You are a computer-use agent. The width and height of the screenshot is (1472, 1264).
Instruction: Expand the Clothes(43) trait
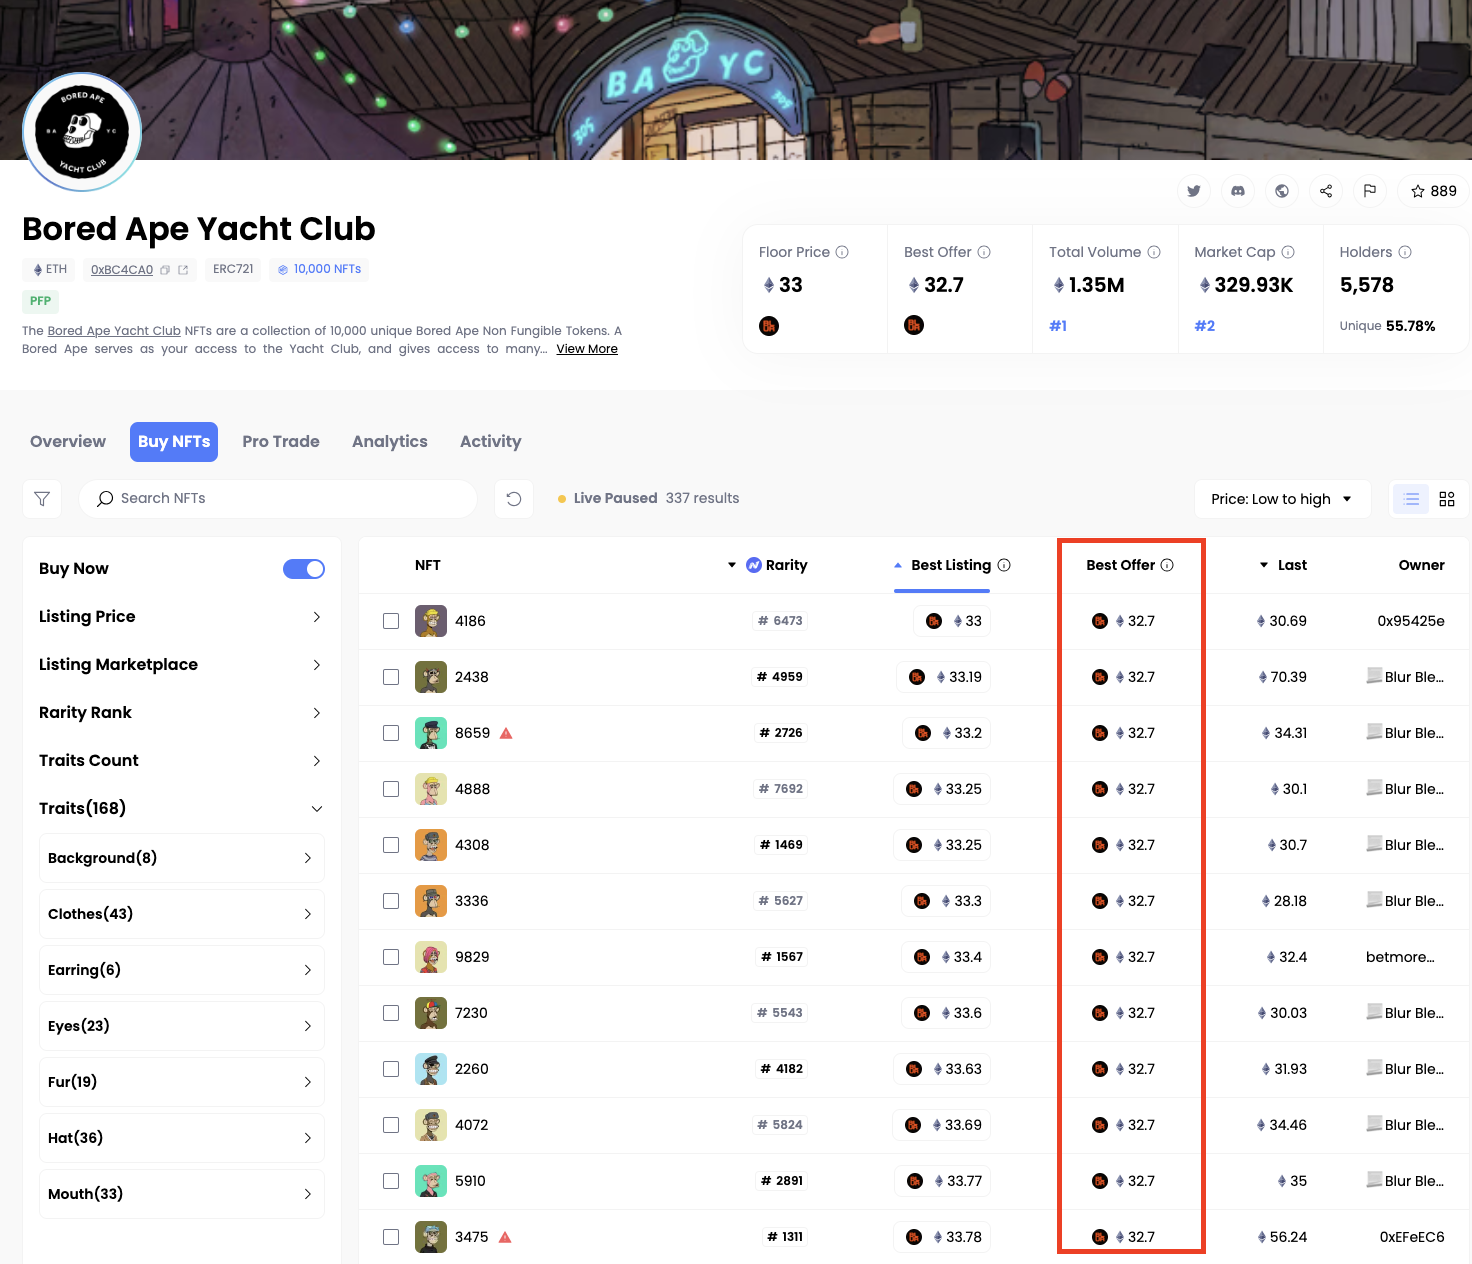182,914
